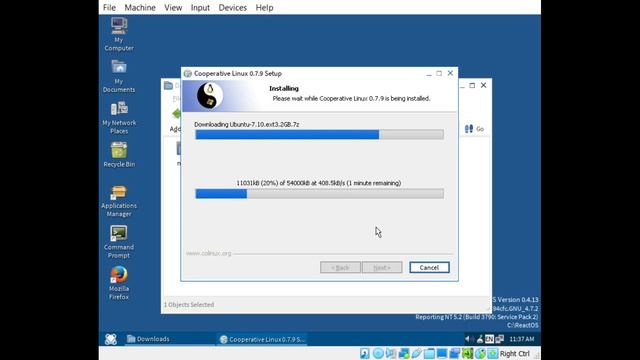Click the disabled Next button
Screen dimensions: 640x360
tap(382, 267)
